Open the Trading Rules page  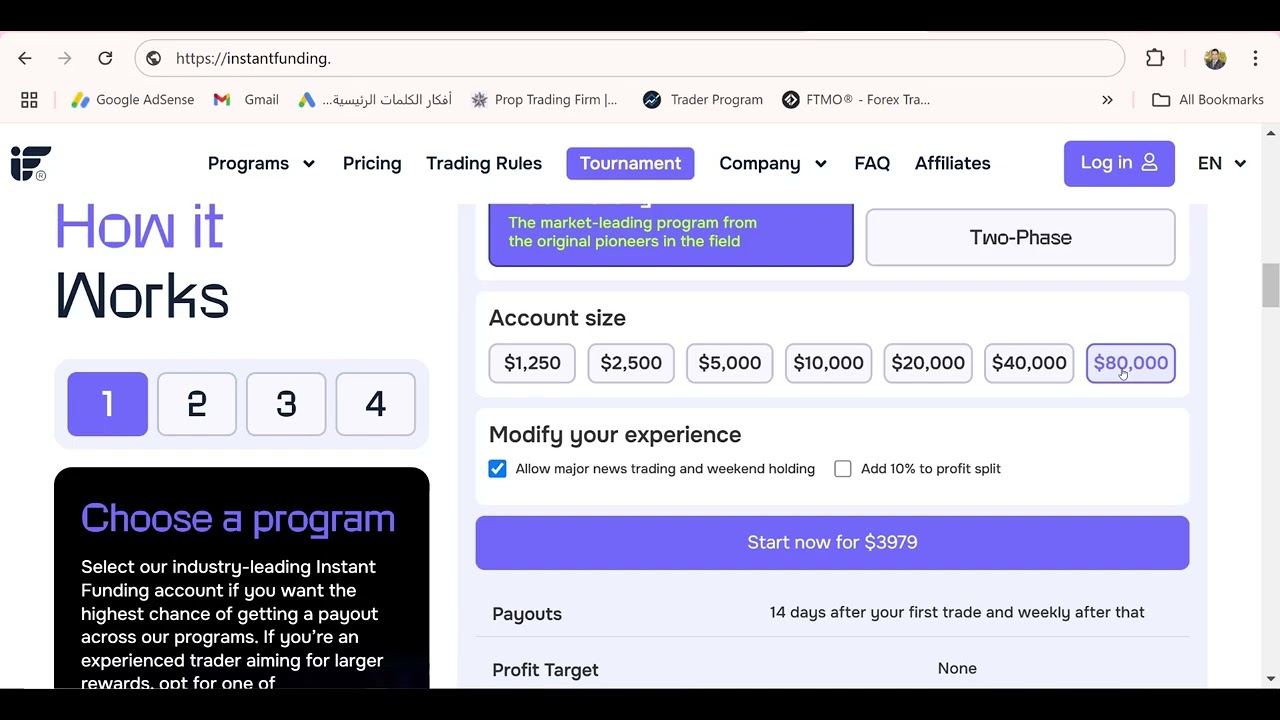point(484,163)
